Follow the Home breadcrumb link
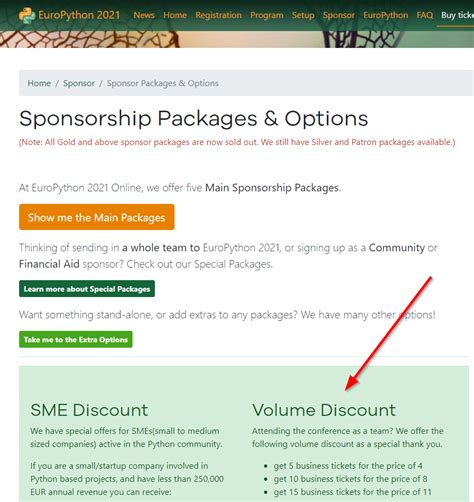The width and height of the screenshot is (474, 502). click(39, 83)
